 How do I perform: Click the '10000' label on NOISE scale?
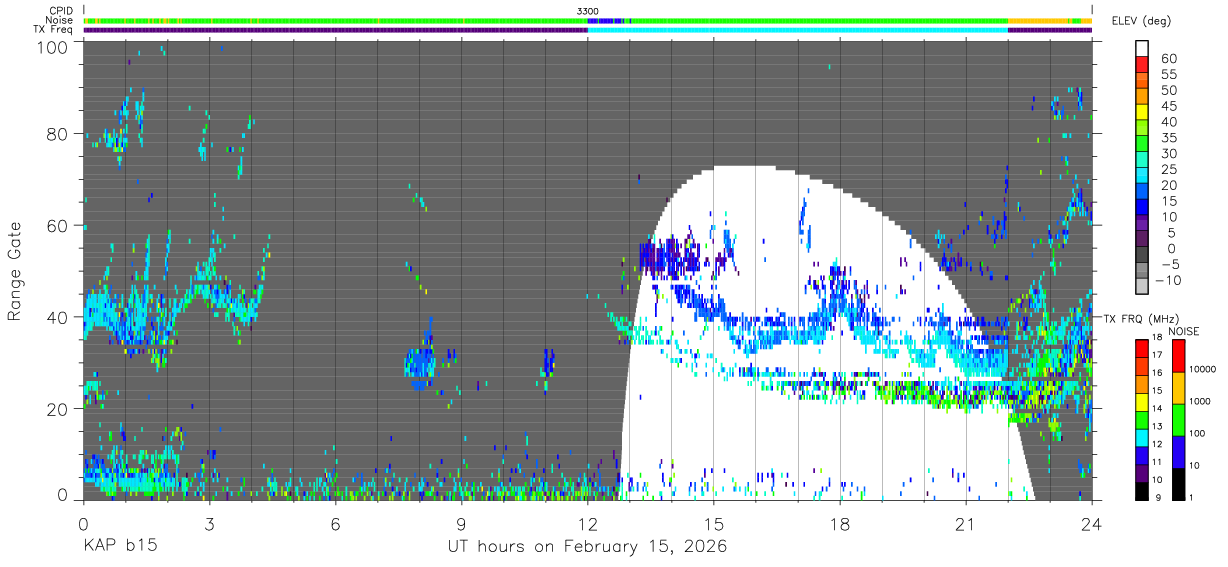1202,370
